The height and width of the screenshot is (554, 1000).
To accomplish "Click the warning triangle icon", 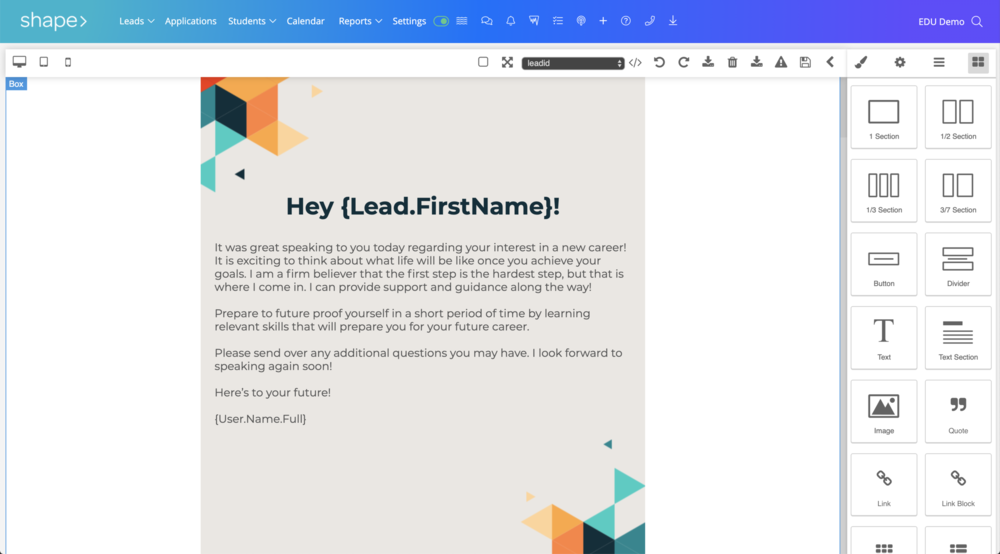I will 781,62.
